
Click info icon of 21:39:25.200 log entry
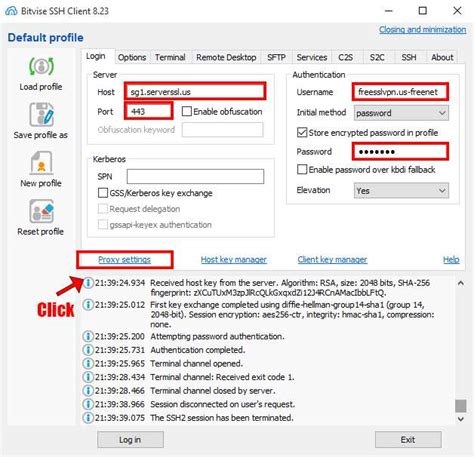pyautogui.click(x=88, y=336)
